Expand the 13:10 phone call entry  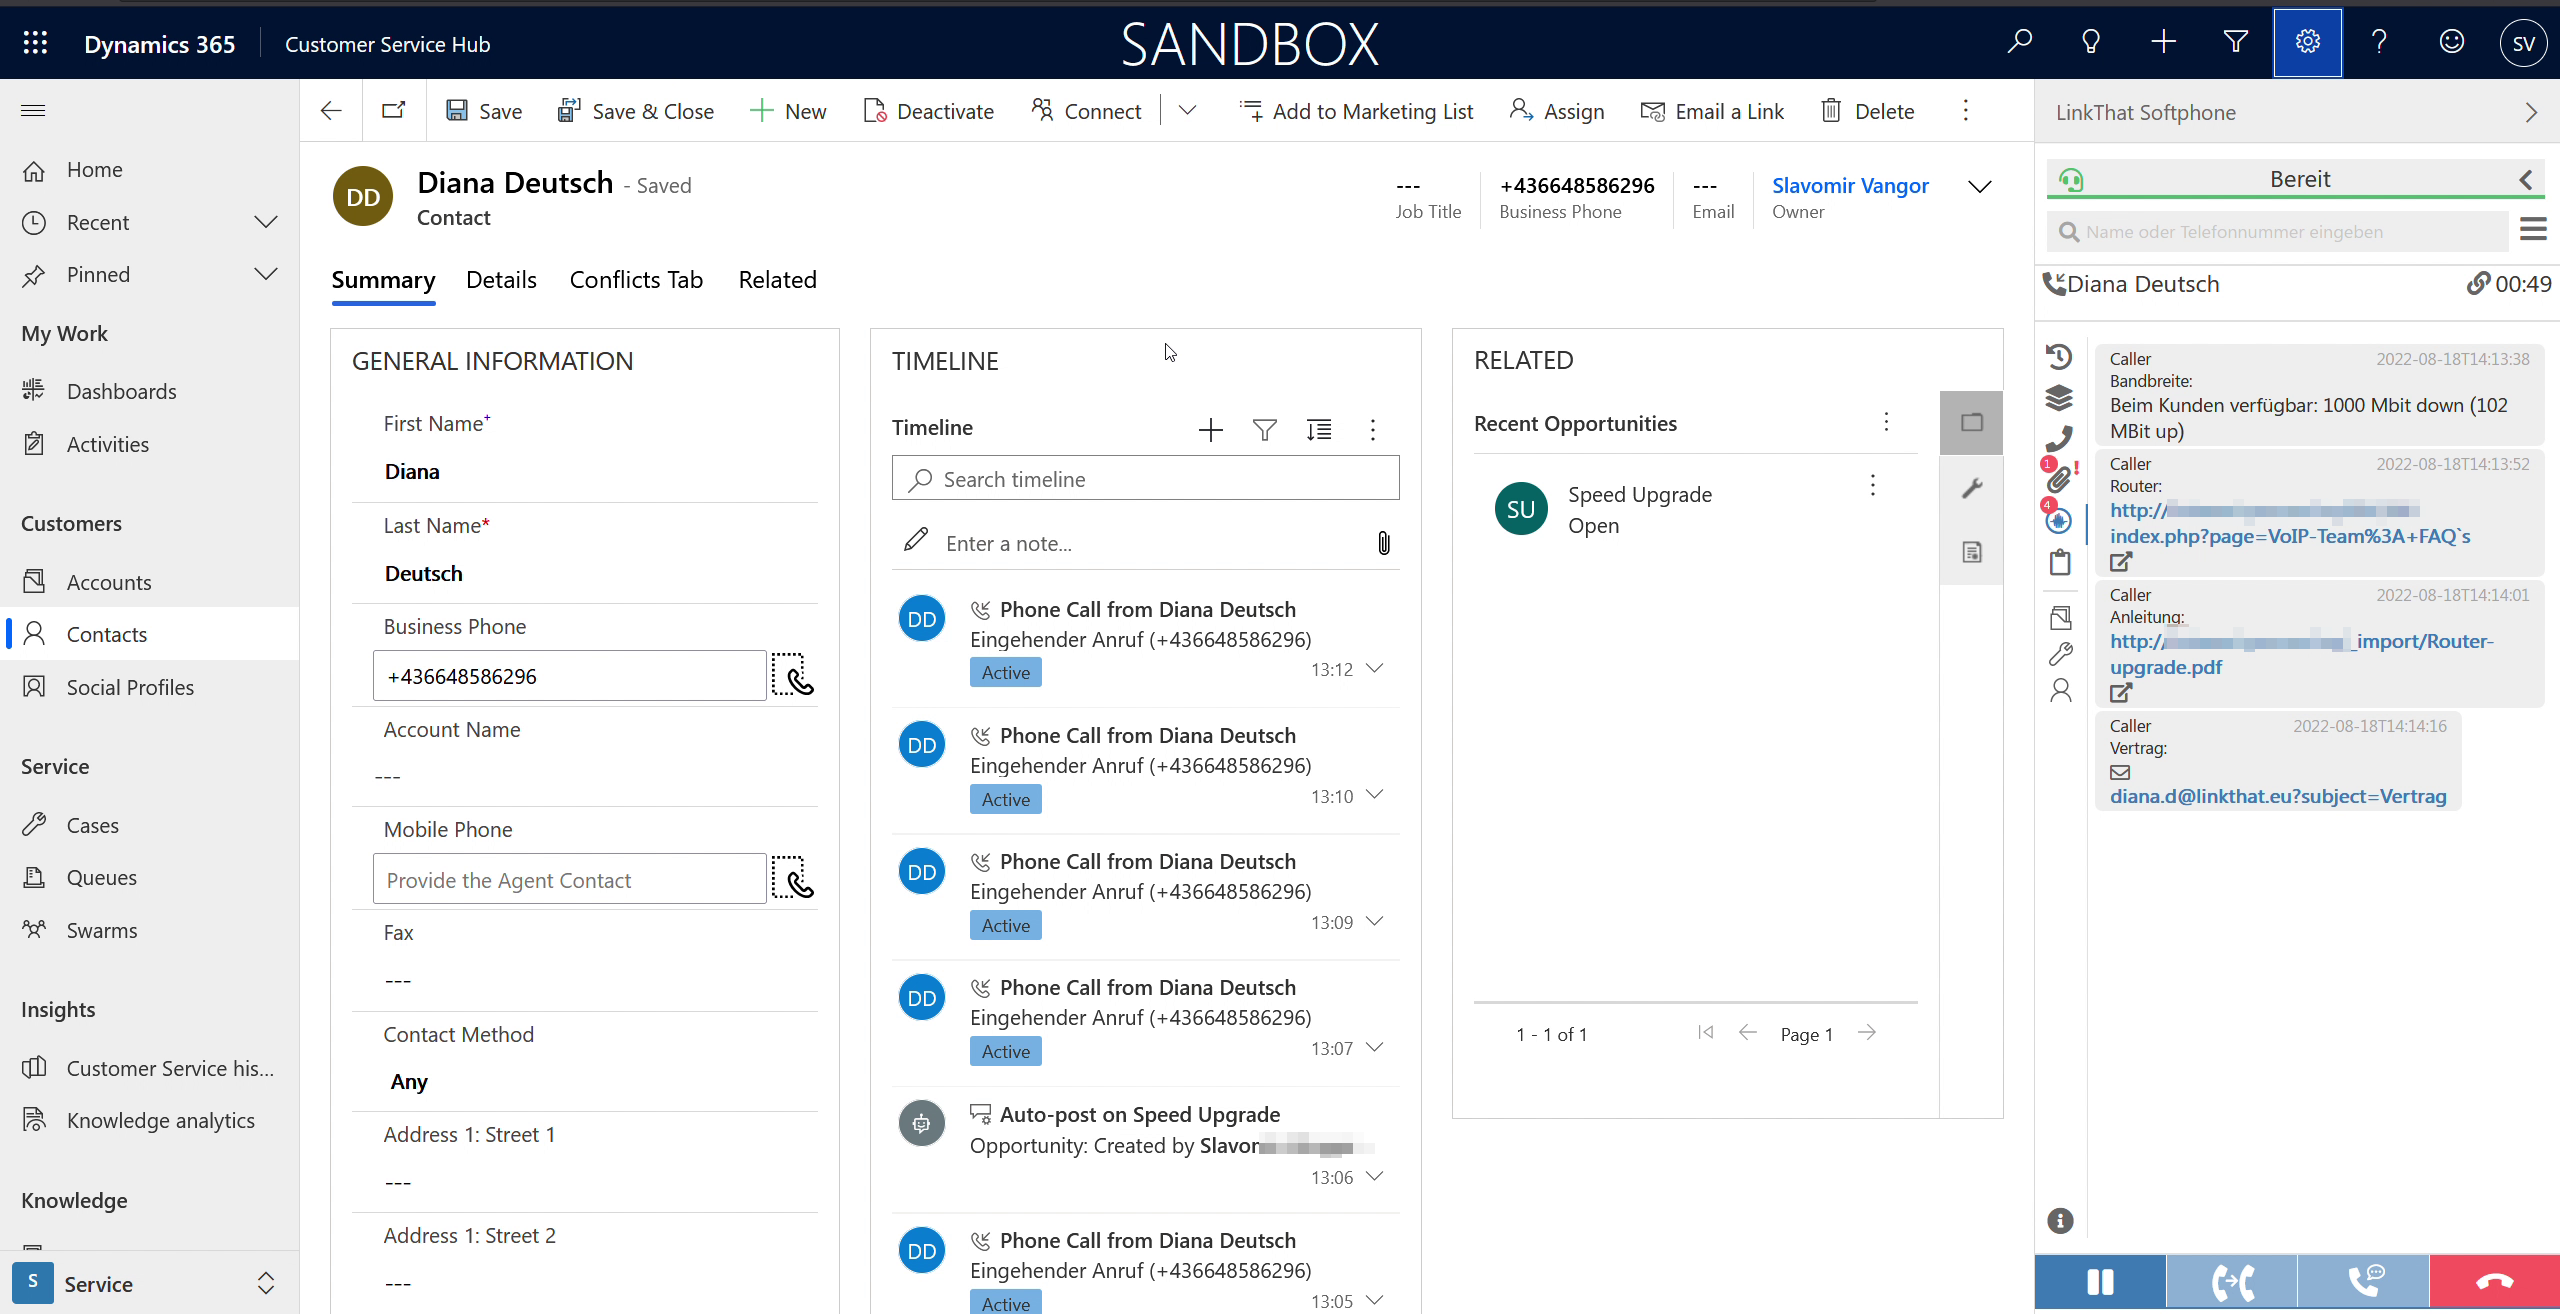1375,794
